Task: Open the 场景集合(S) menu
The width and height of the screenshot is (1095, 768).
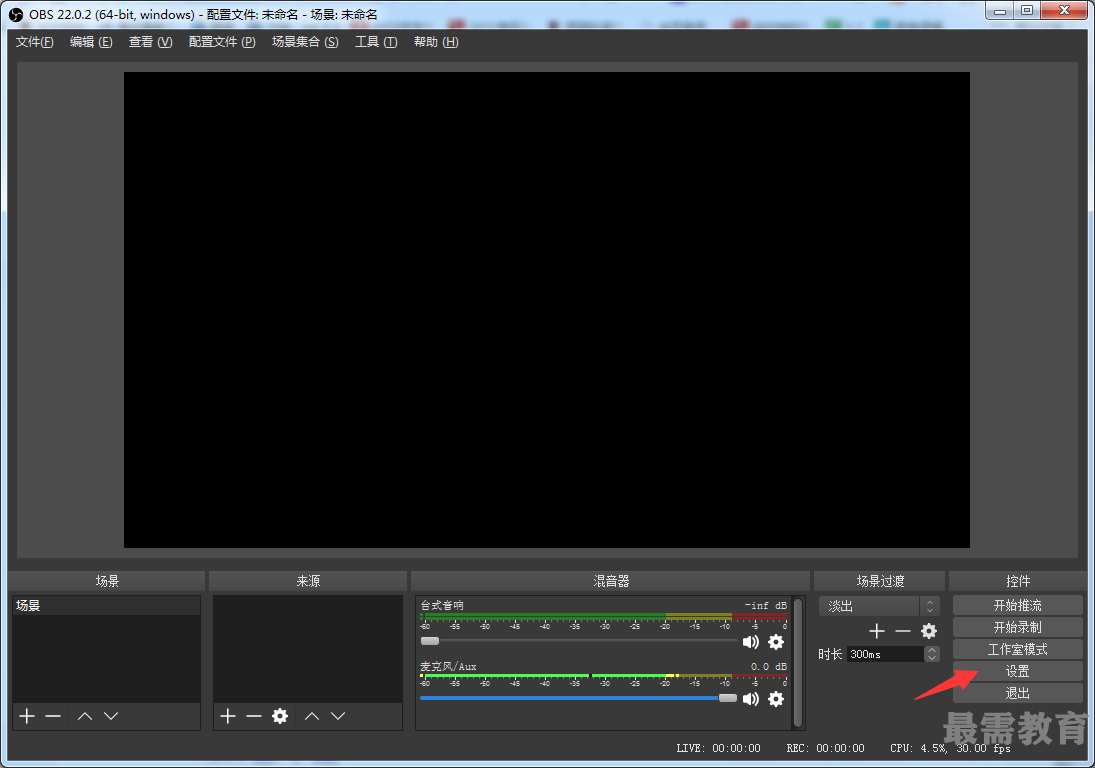Action: [x=305, y=42]
